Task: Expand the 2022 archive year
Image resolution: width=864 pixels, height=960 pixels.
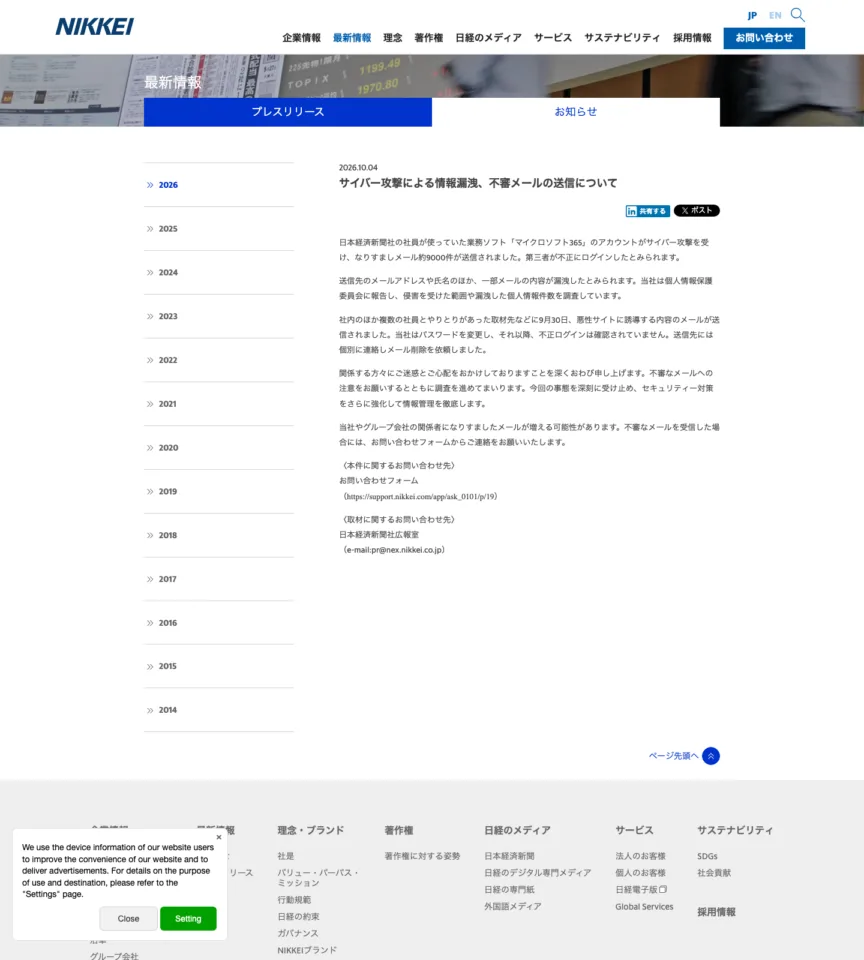Action: pyautogui.click(x=219, y=360)
